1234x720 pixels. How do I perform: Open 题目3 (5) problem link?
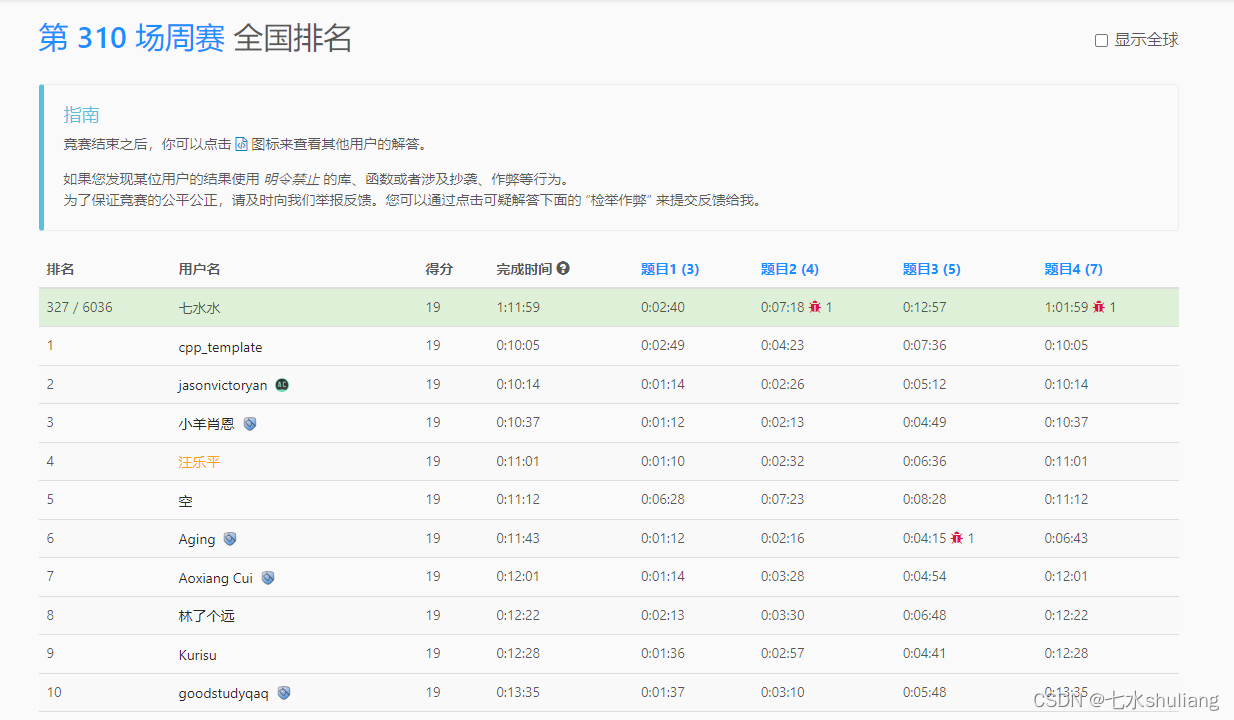point(932,269)
